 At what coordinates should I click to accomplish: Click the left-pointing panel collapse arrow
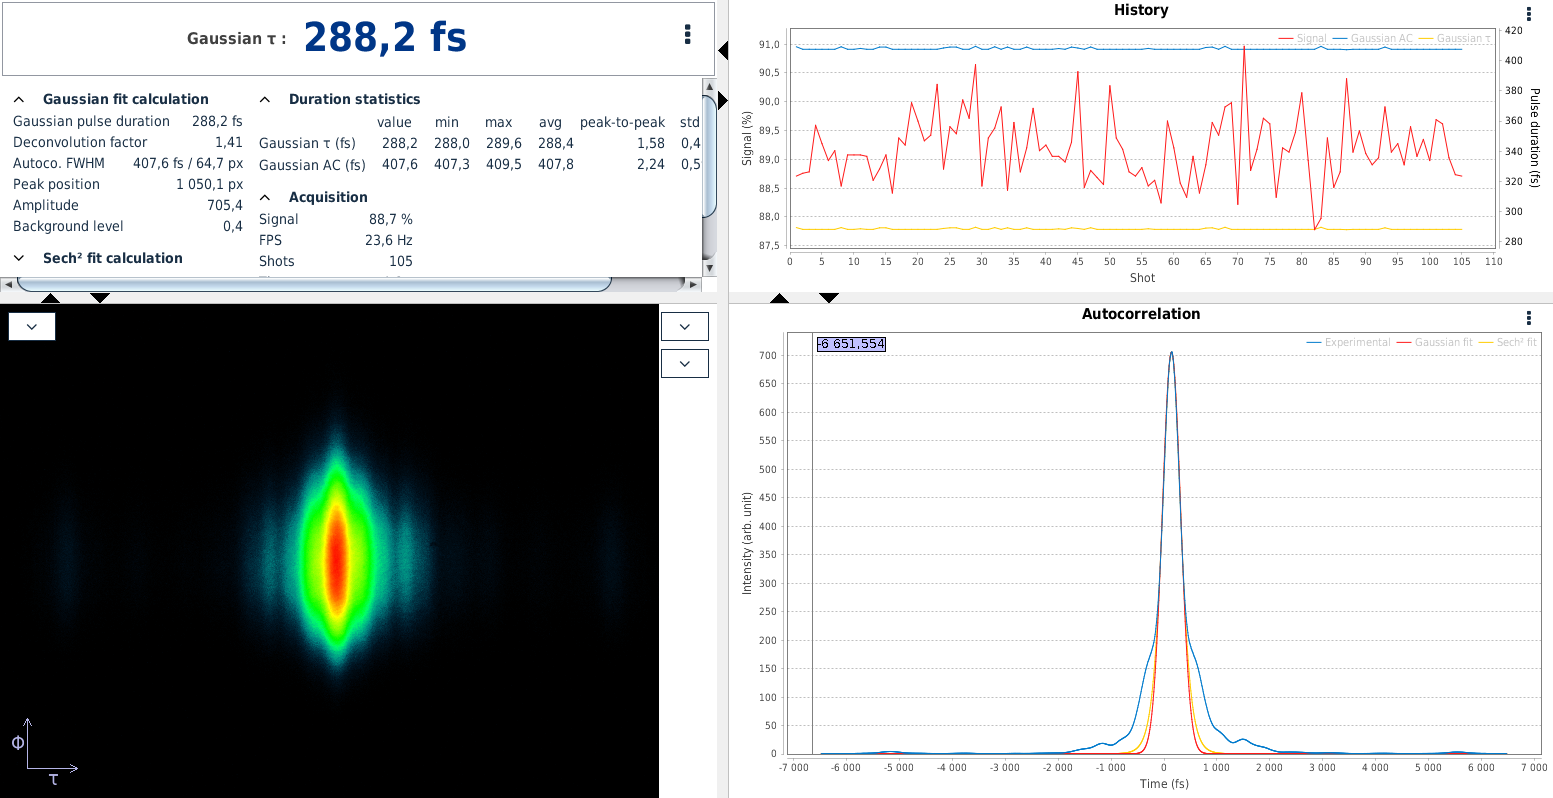723,50
